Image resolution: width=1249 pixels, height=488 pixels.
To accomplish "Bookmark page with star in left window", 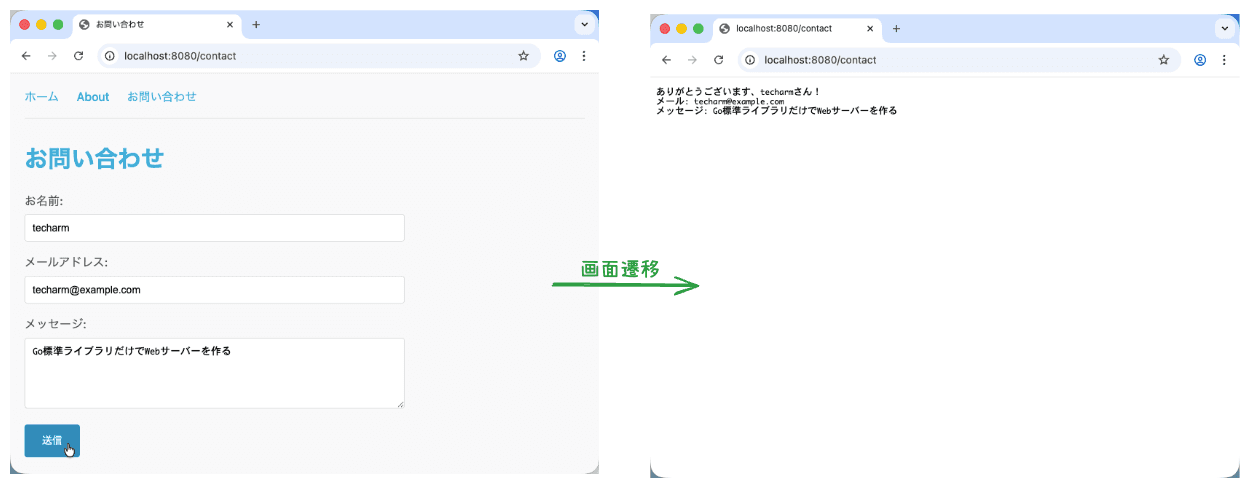I will pyautogui.click(x=523, y=56).
